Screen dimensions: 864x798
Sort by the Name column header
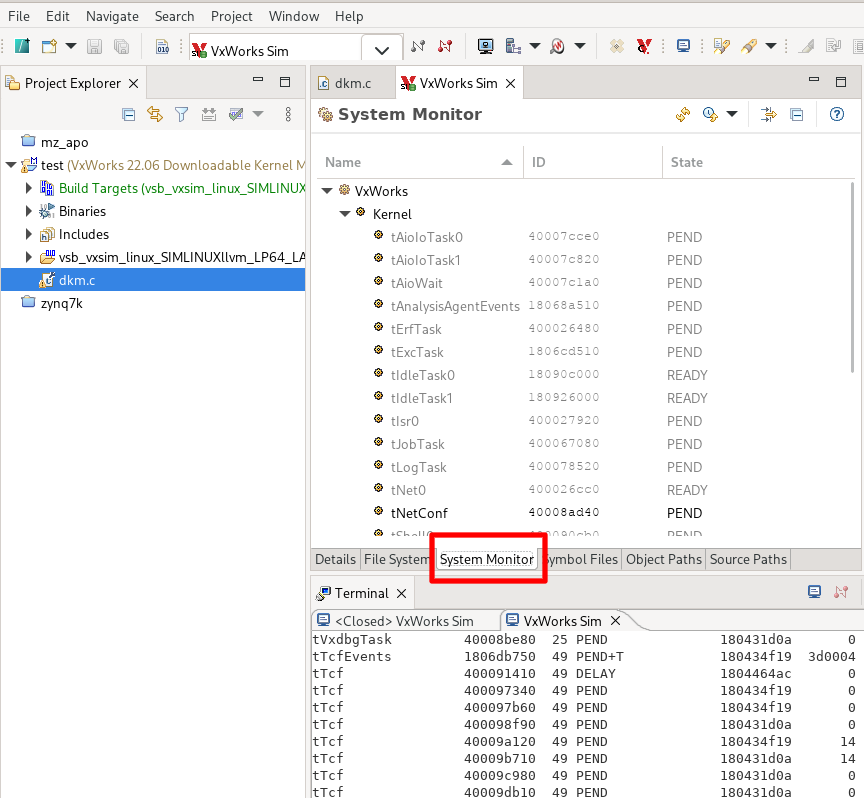418,163
